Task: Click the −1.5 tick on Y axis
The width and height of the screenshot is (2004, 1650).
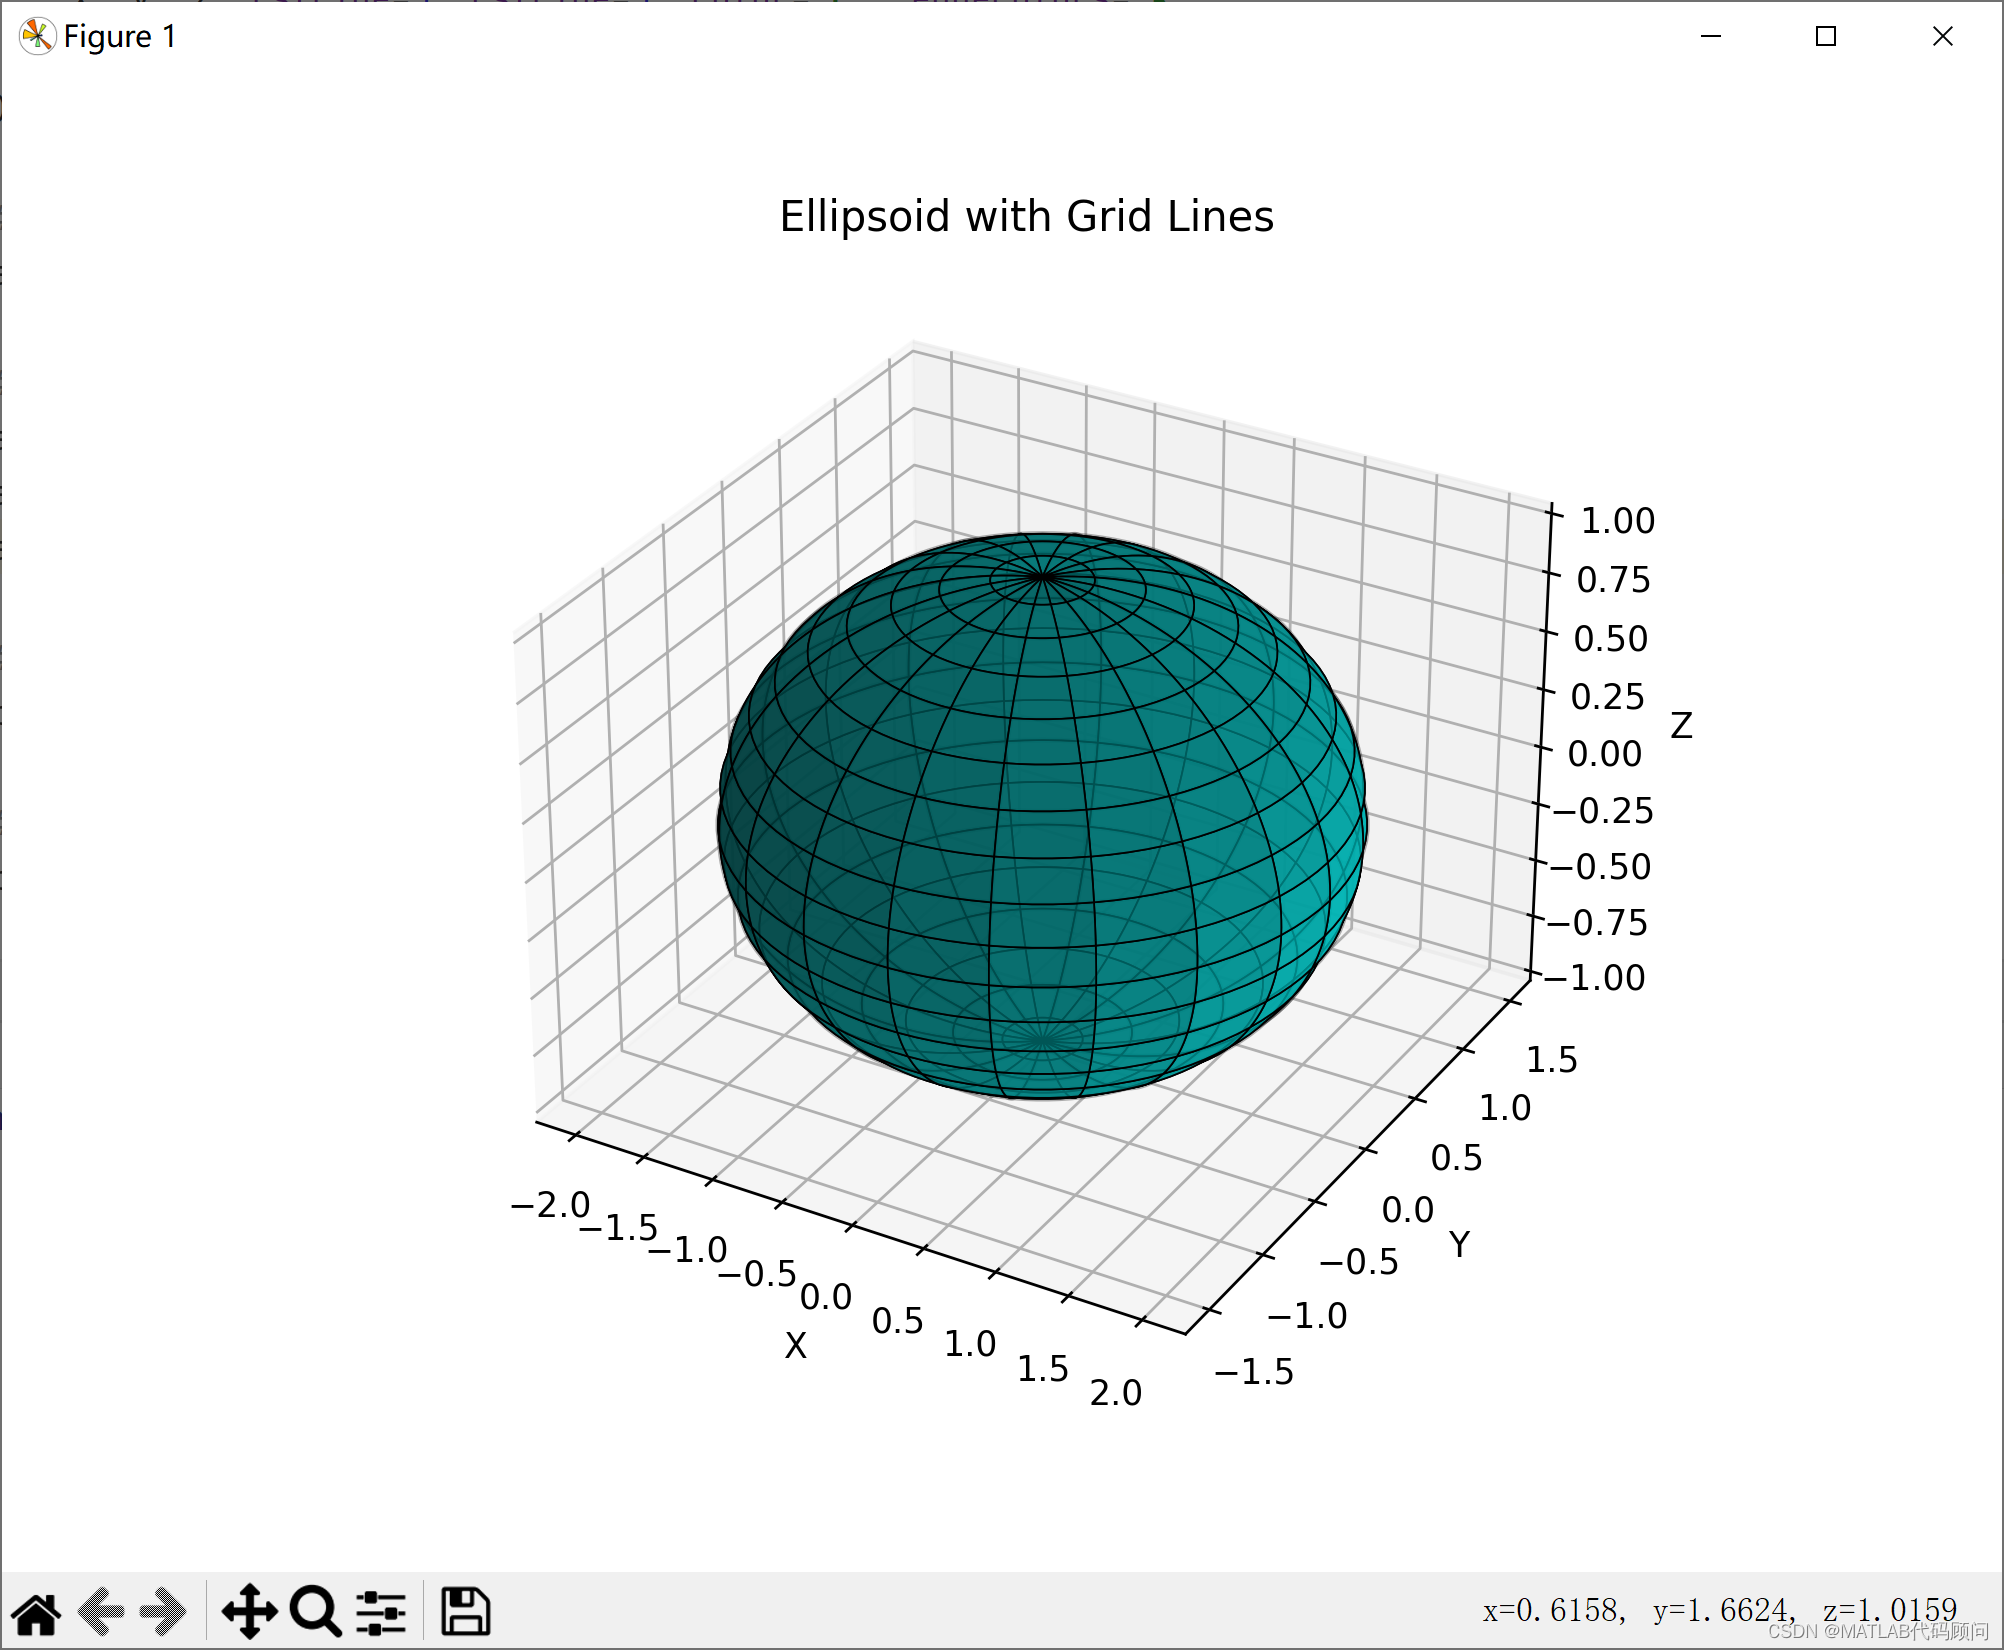Action: tap(1254, 1372)
